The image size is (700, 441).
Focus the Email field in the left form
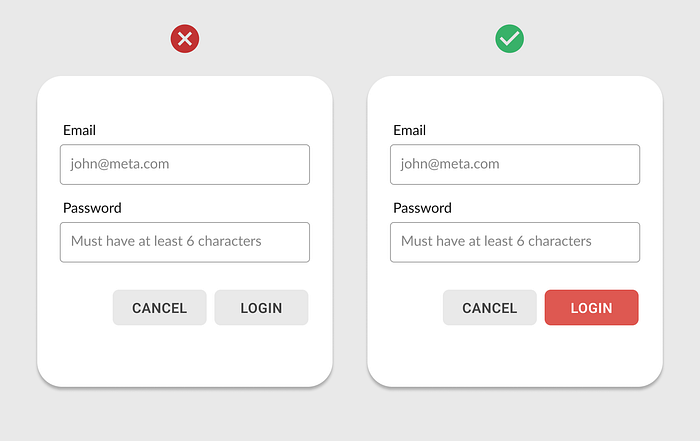pyautogui.click(x=185, y=164)
